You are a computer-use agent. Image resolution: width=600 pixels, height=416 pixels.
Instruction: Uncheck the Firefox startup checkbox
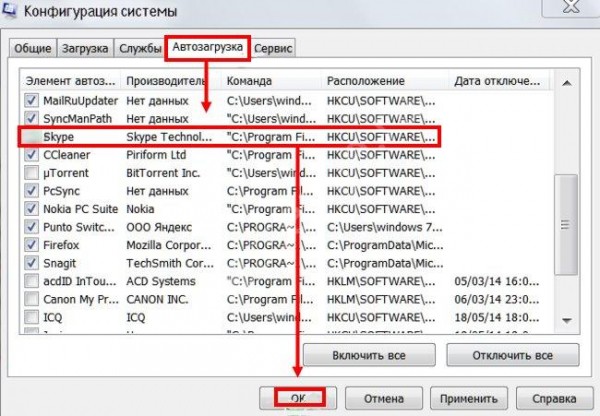31,245
